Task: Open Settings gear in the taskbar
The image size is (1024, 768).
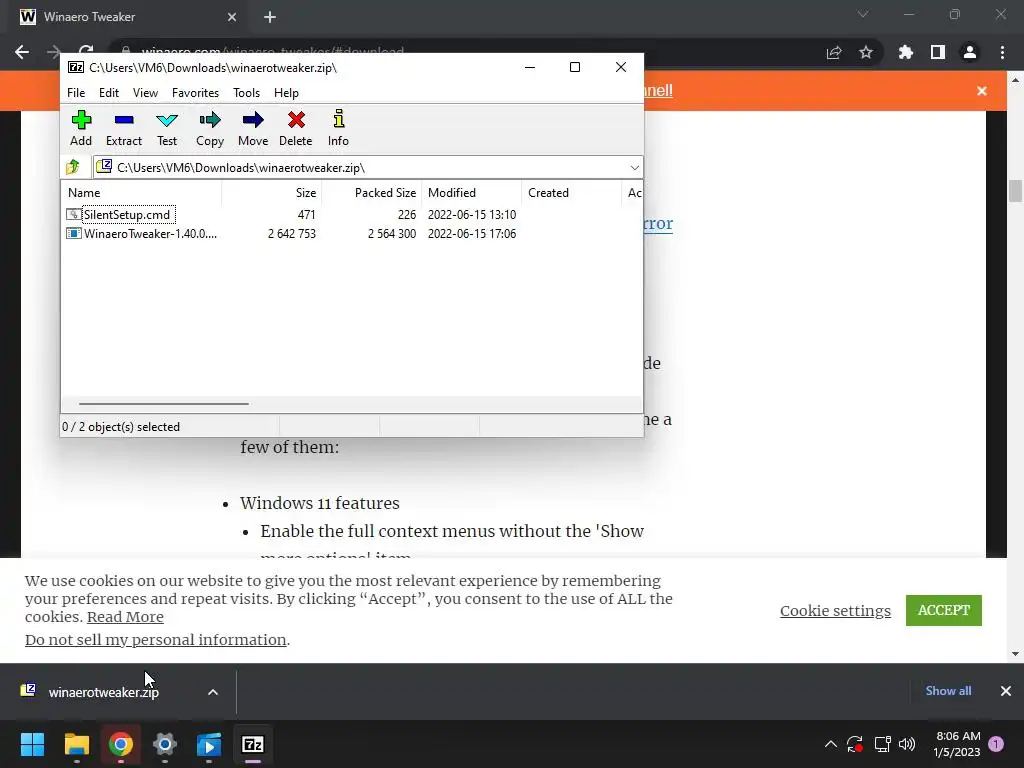Action: click(x=165, y=744)
